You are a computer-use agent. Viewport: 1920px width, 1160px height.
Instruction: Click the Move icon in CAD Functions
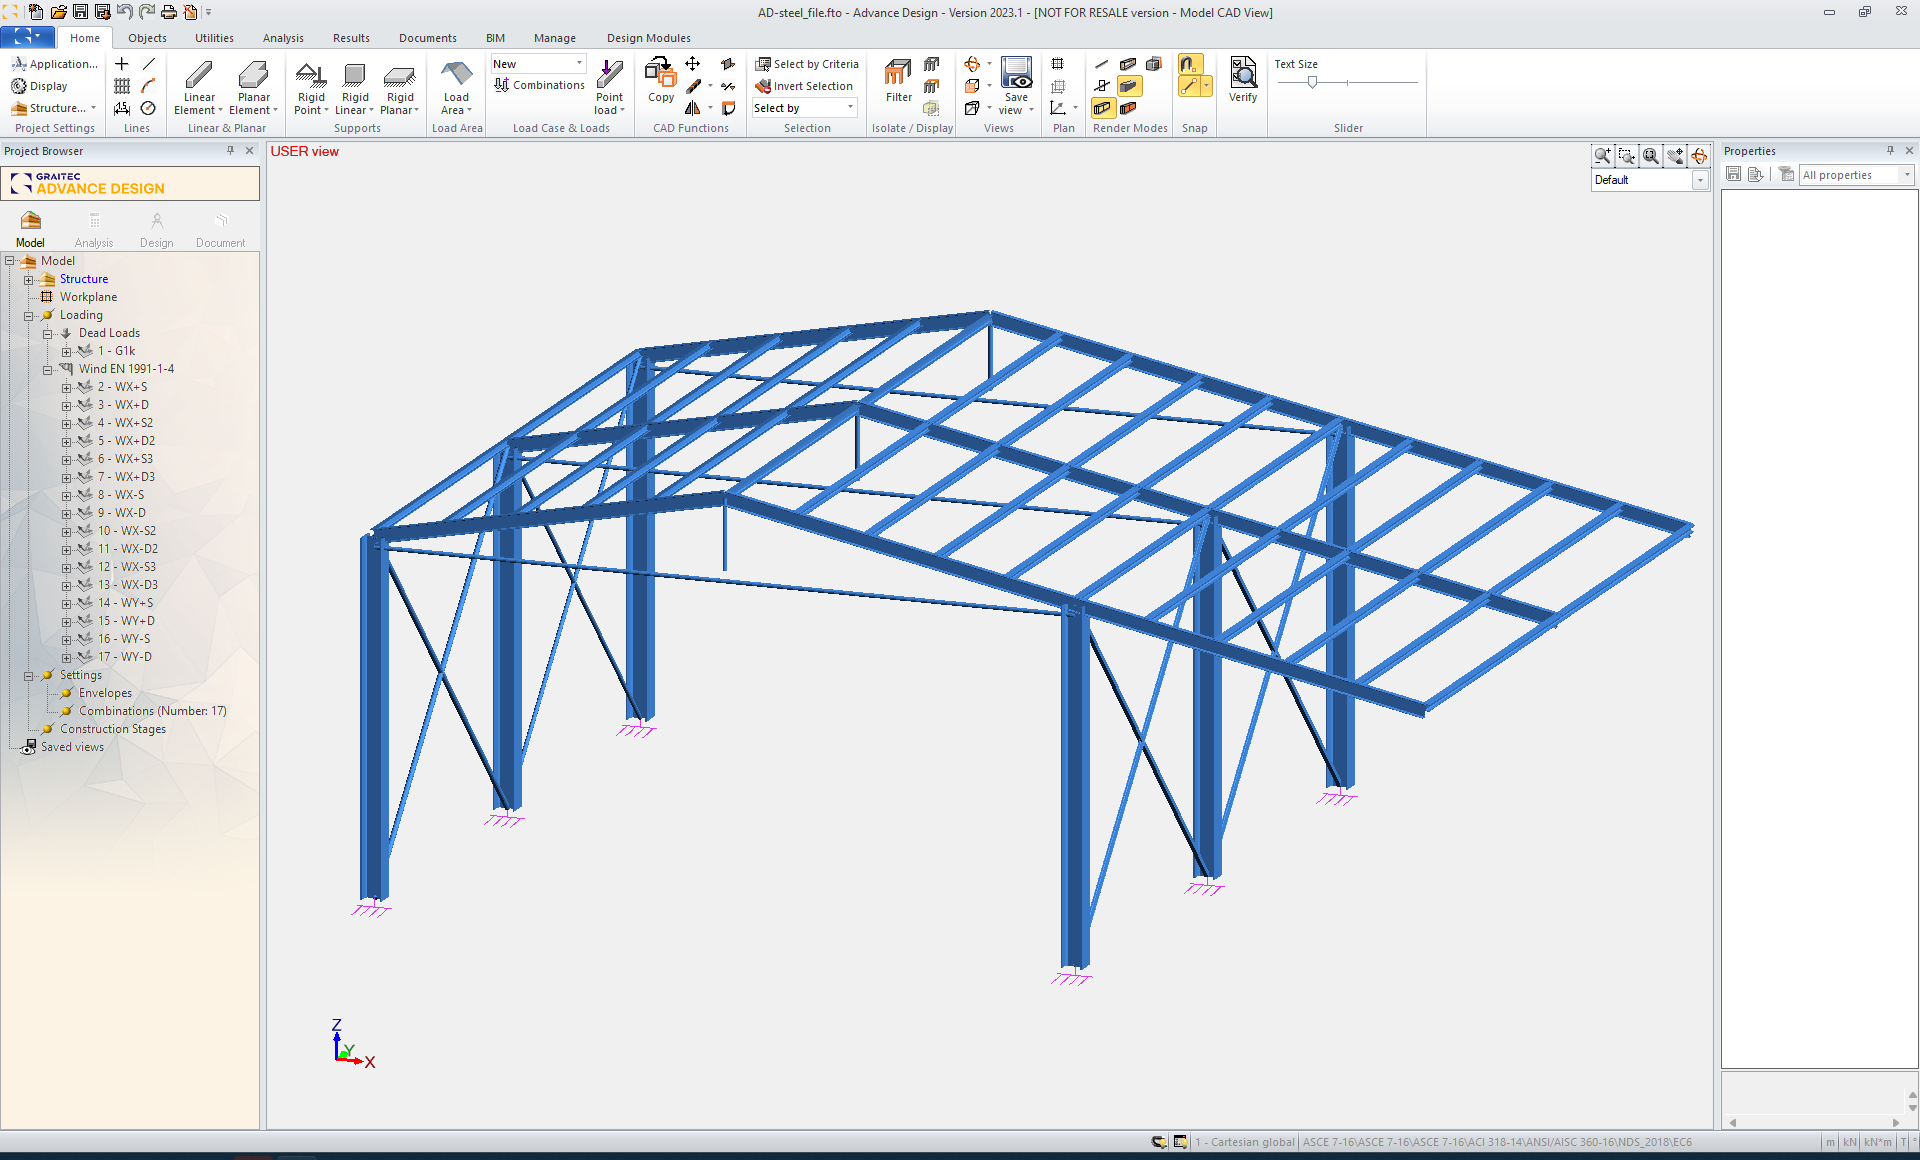pos(692,64)
